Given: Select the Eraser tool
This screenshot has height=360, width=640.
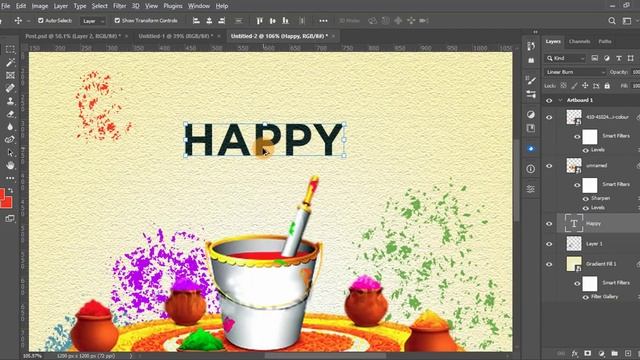Looking at the screenshot, I should [x=10, y=114].
